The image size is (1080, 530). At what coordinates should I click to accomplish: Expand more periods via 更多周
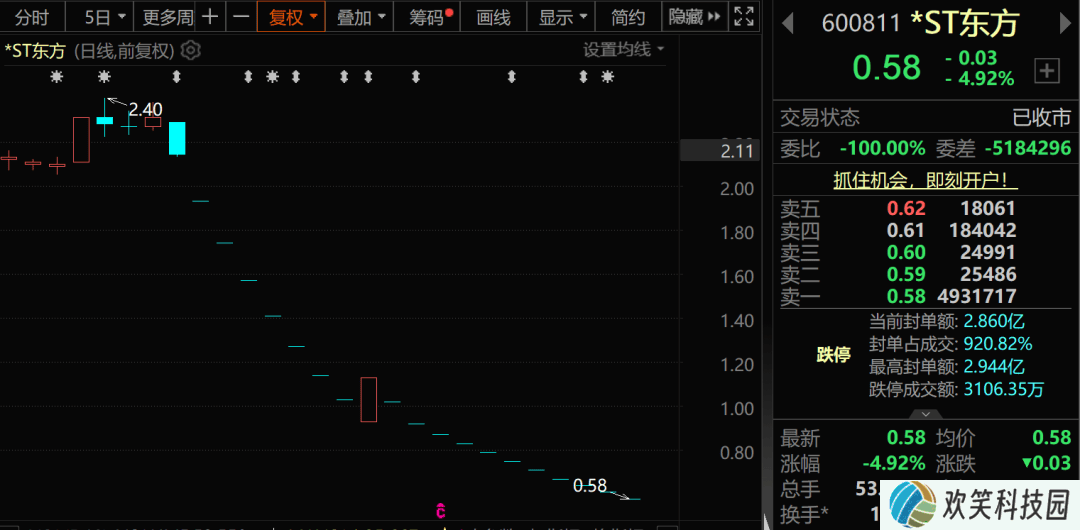[167, 17]
